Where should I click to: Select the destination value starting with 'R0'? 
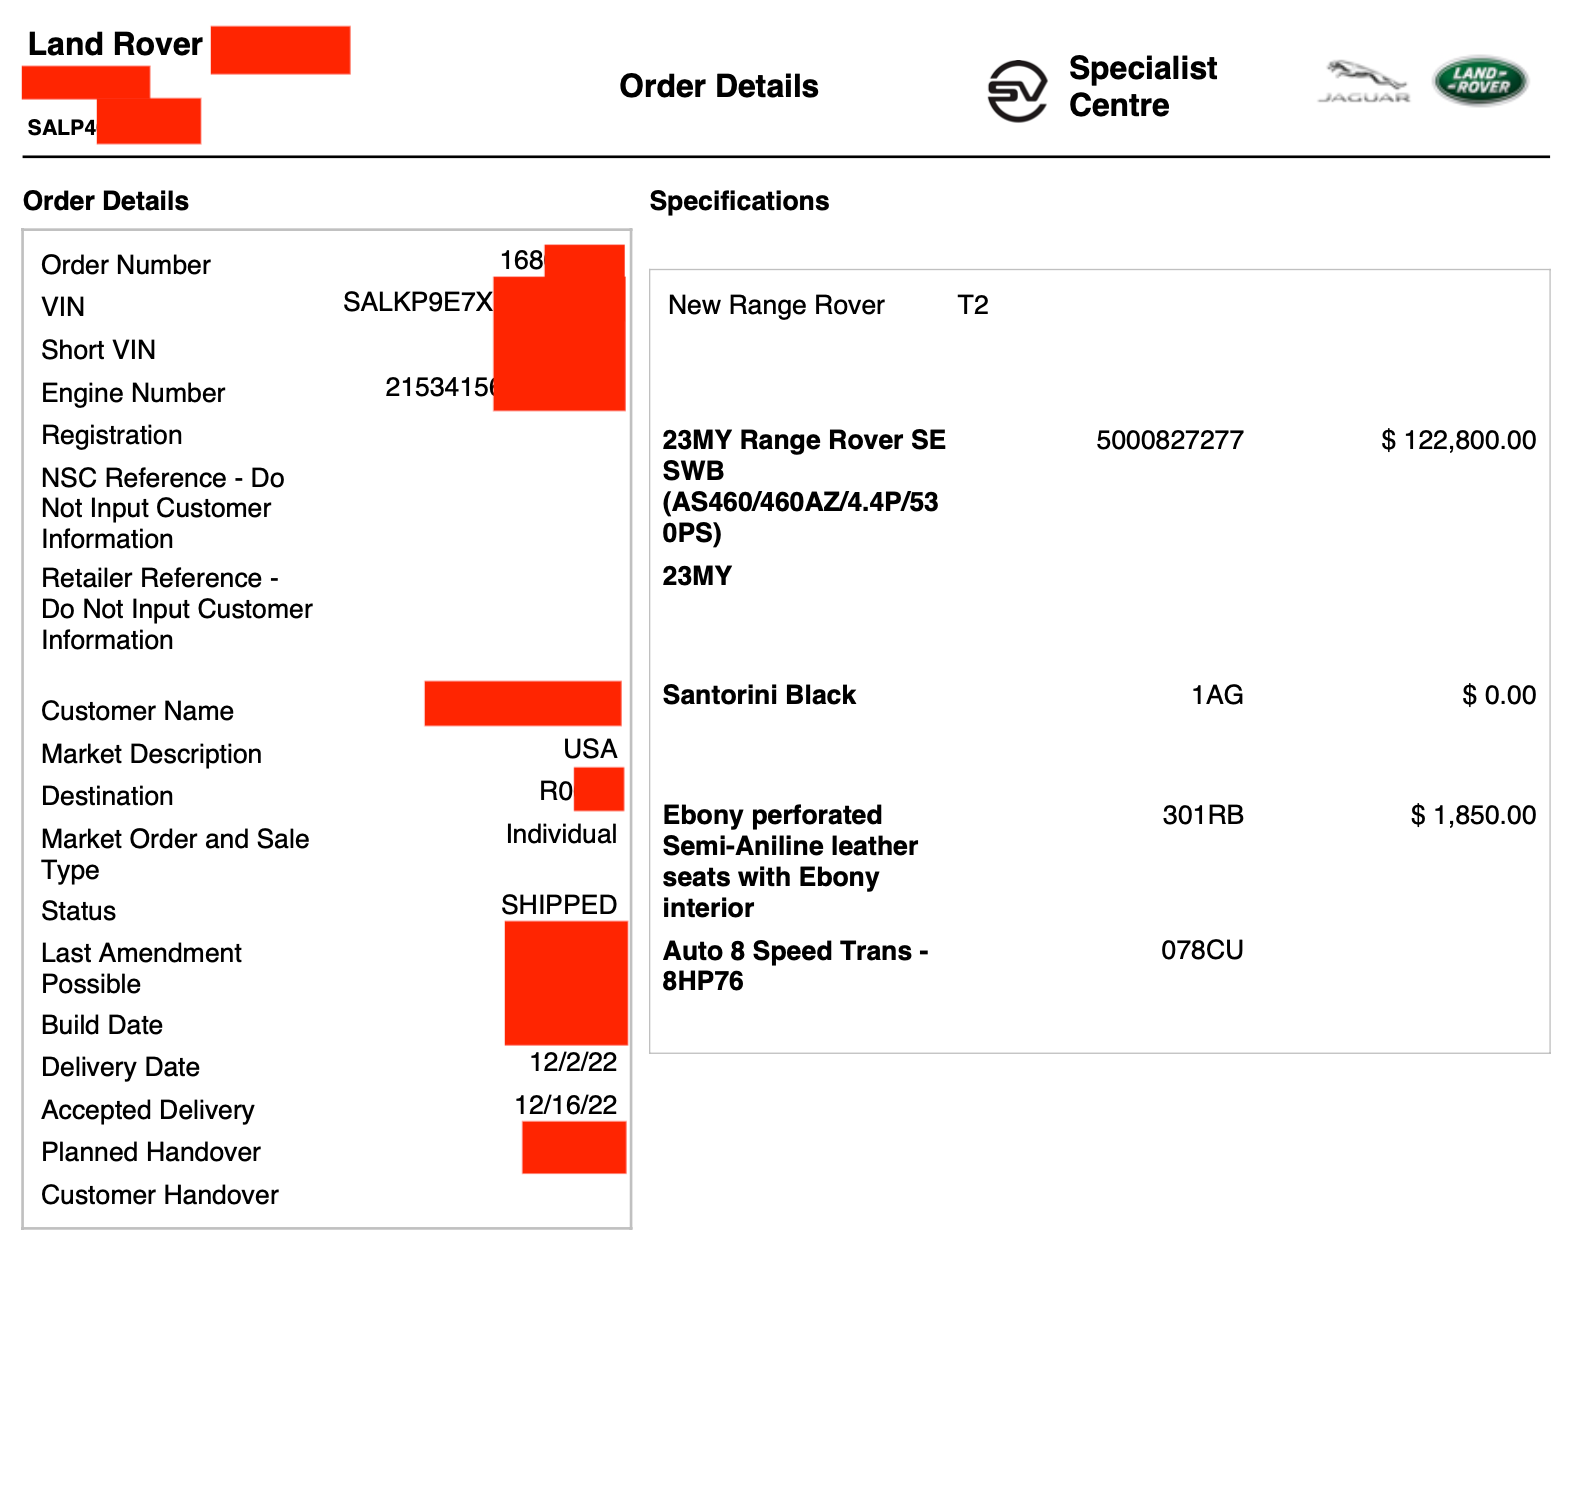(x=556, y=791)
